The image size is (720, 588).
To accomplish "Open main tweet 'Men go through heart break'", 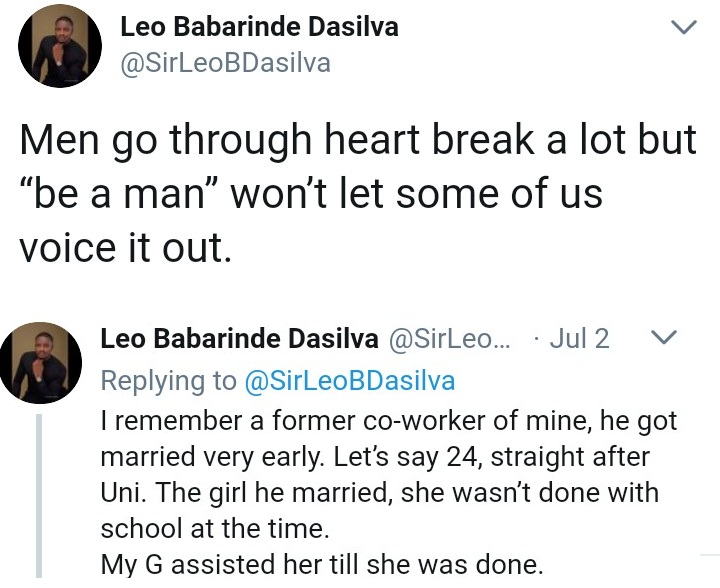I will (x=358, y=140).
